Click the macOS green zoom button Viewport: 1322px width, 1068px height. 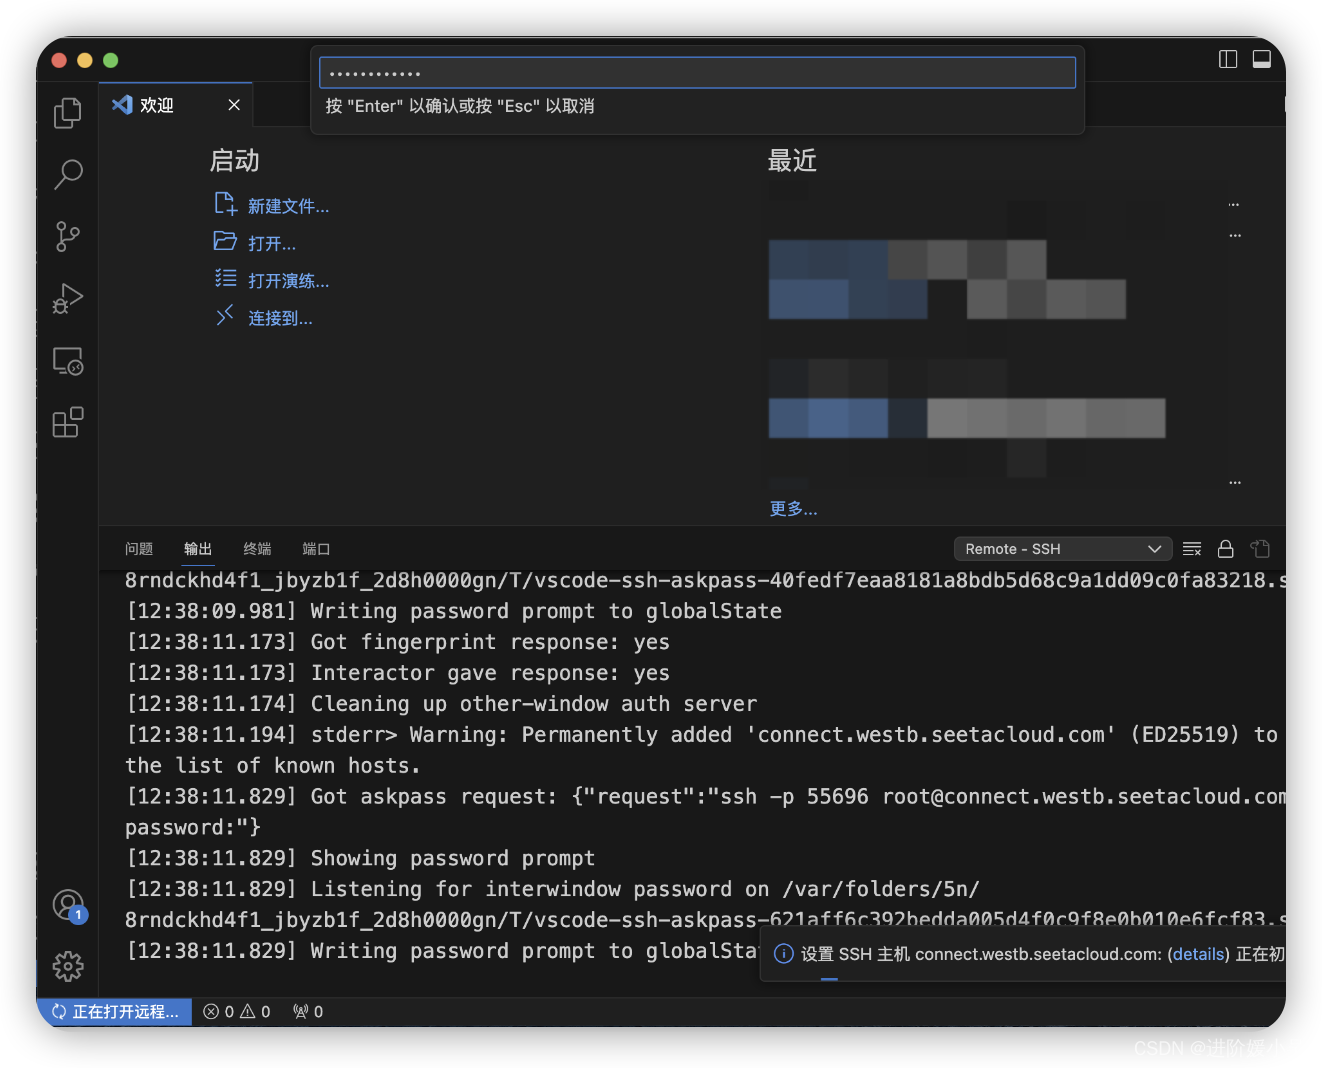click(111, 60)
